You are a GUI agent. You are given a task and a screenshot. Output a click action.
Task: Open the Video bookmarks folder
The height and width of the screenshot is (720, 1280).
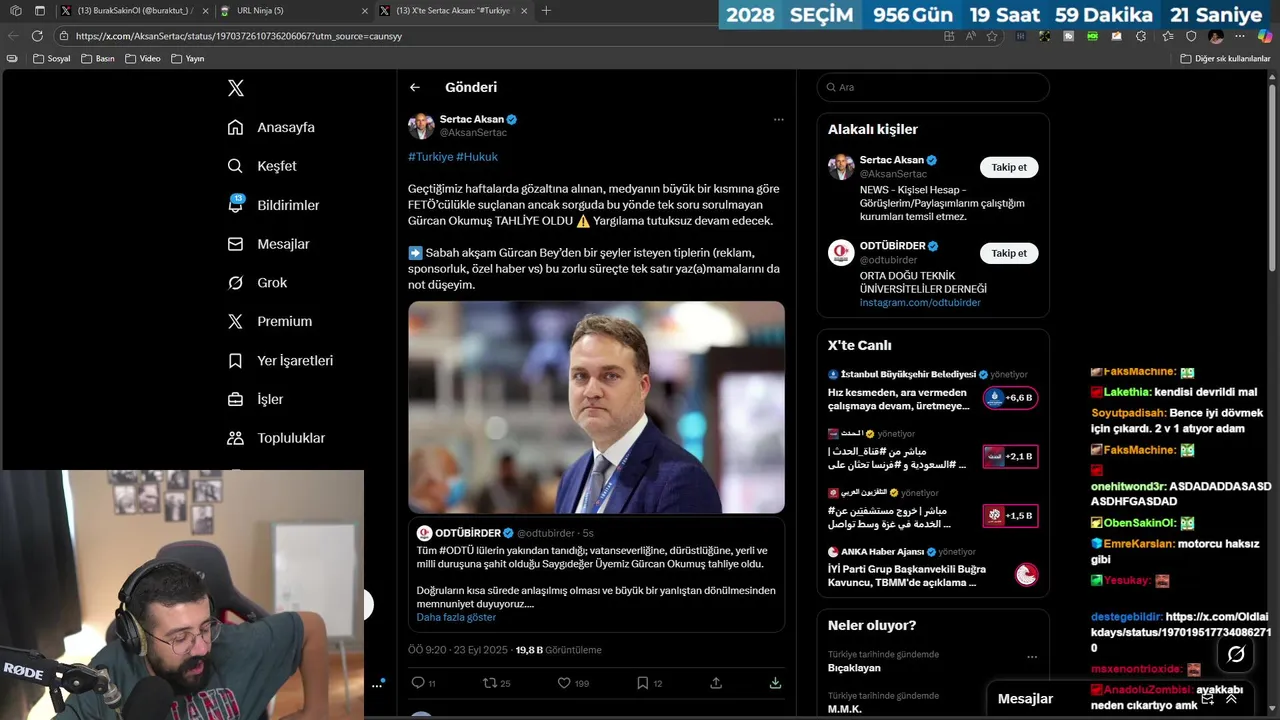tap(143, 59)
